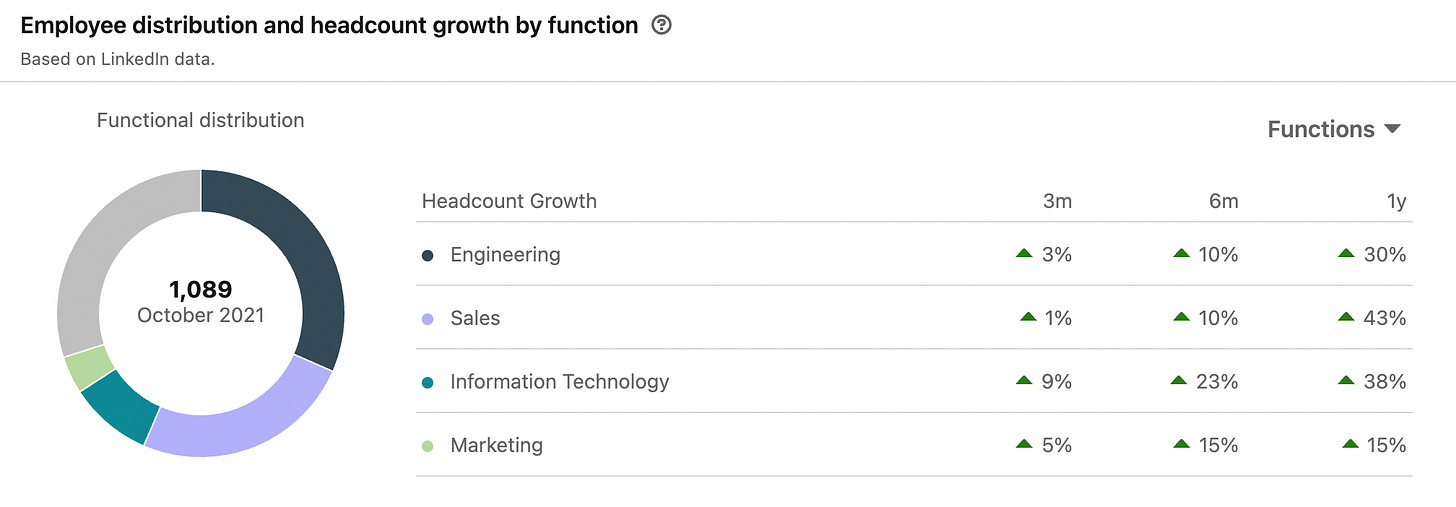The height and width of the screenshot is (507, 1456).
Task: Click the Sales purple legend dot
Action: 428,319
